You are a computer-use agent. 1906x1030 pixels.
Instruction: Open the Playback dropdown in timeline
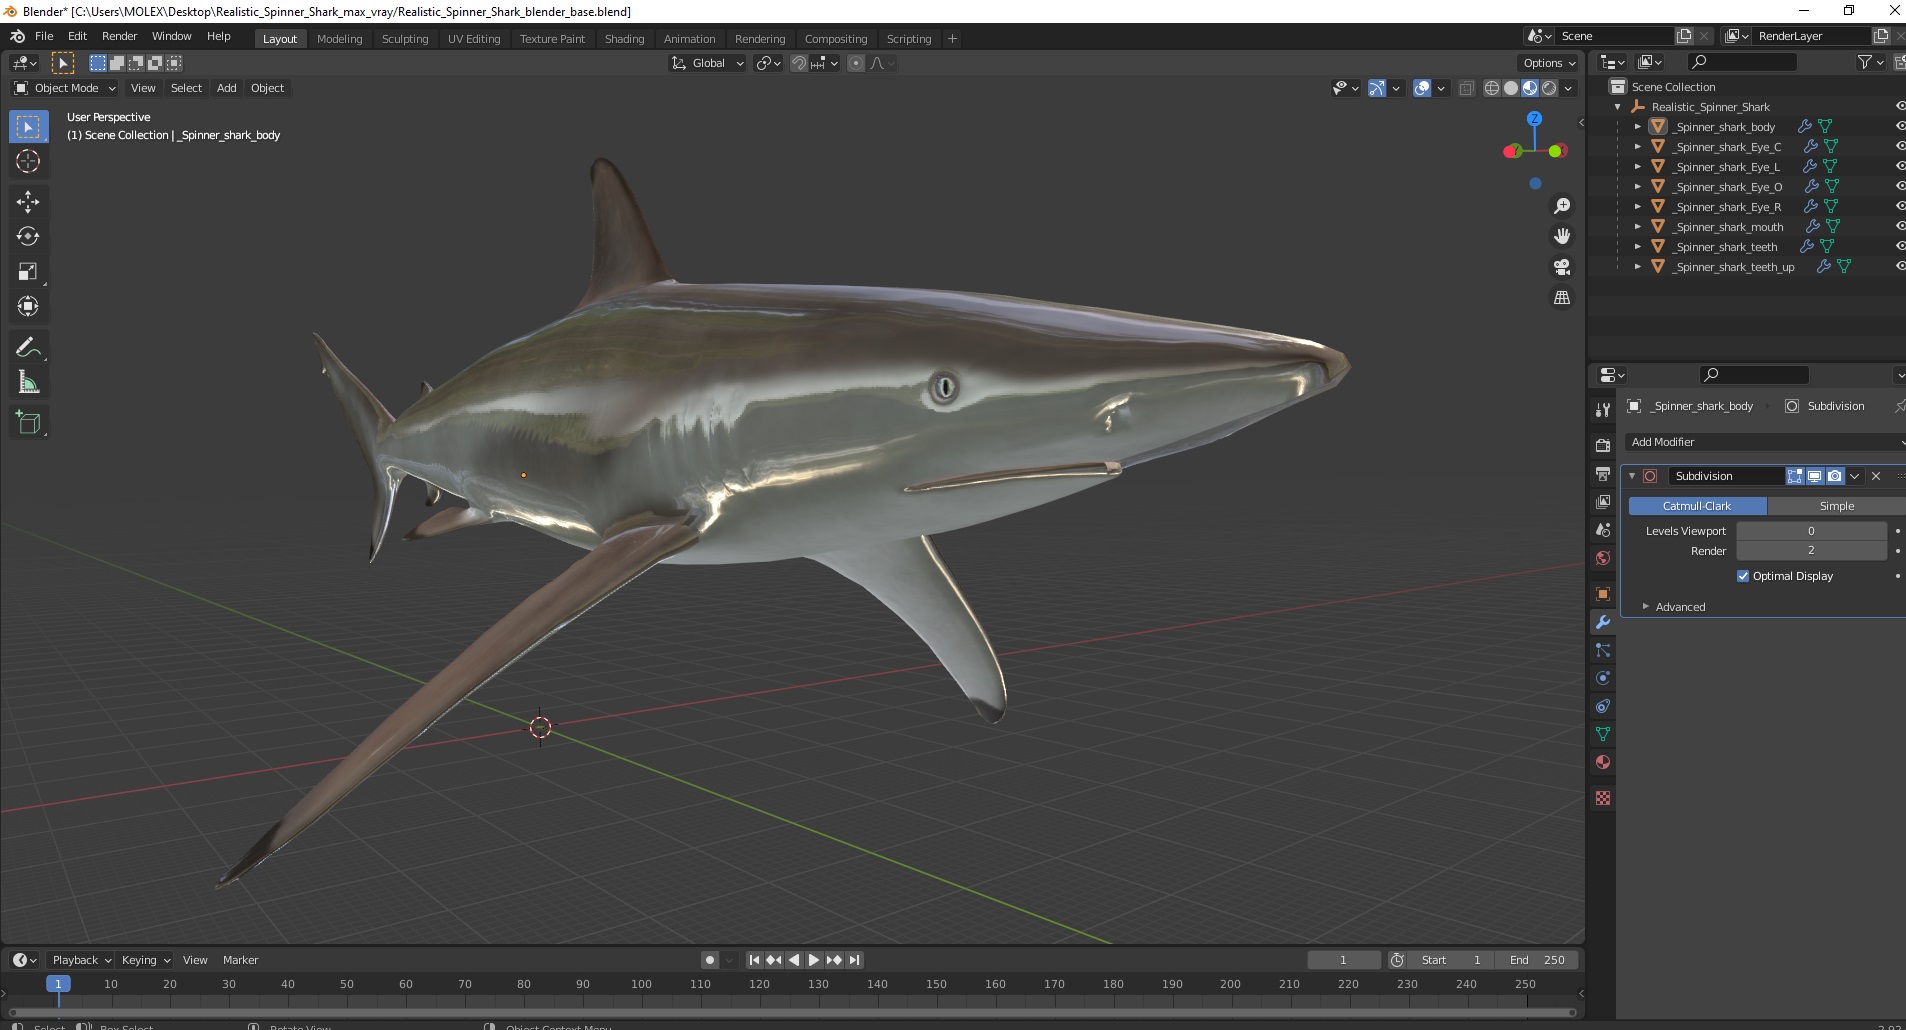click(x=81, y=960)
